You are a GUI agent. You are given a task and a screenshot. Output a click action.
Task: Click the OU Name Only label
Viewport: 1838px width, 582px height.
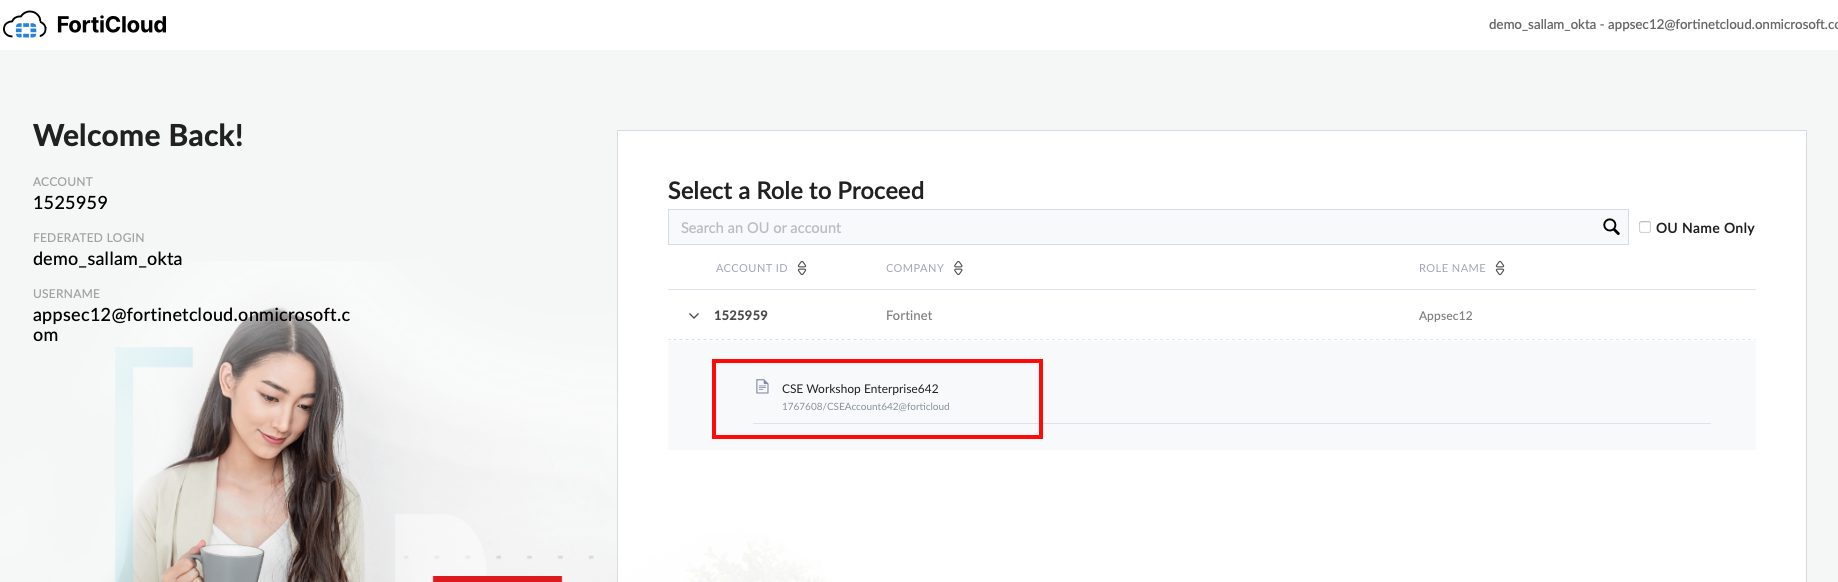click(1705, 228)
